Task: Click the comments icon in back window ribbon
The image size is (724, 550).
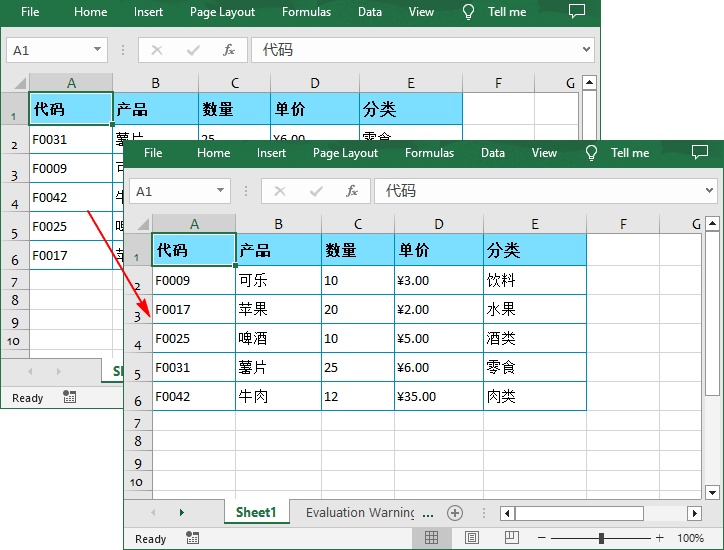Action: 577,11
